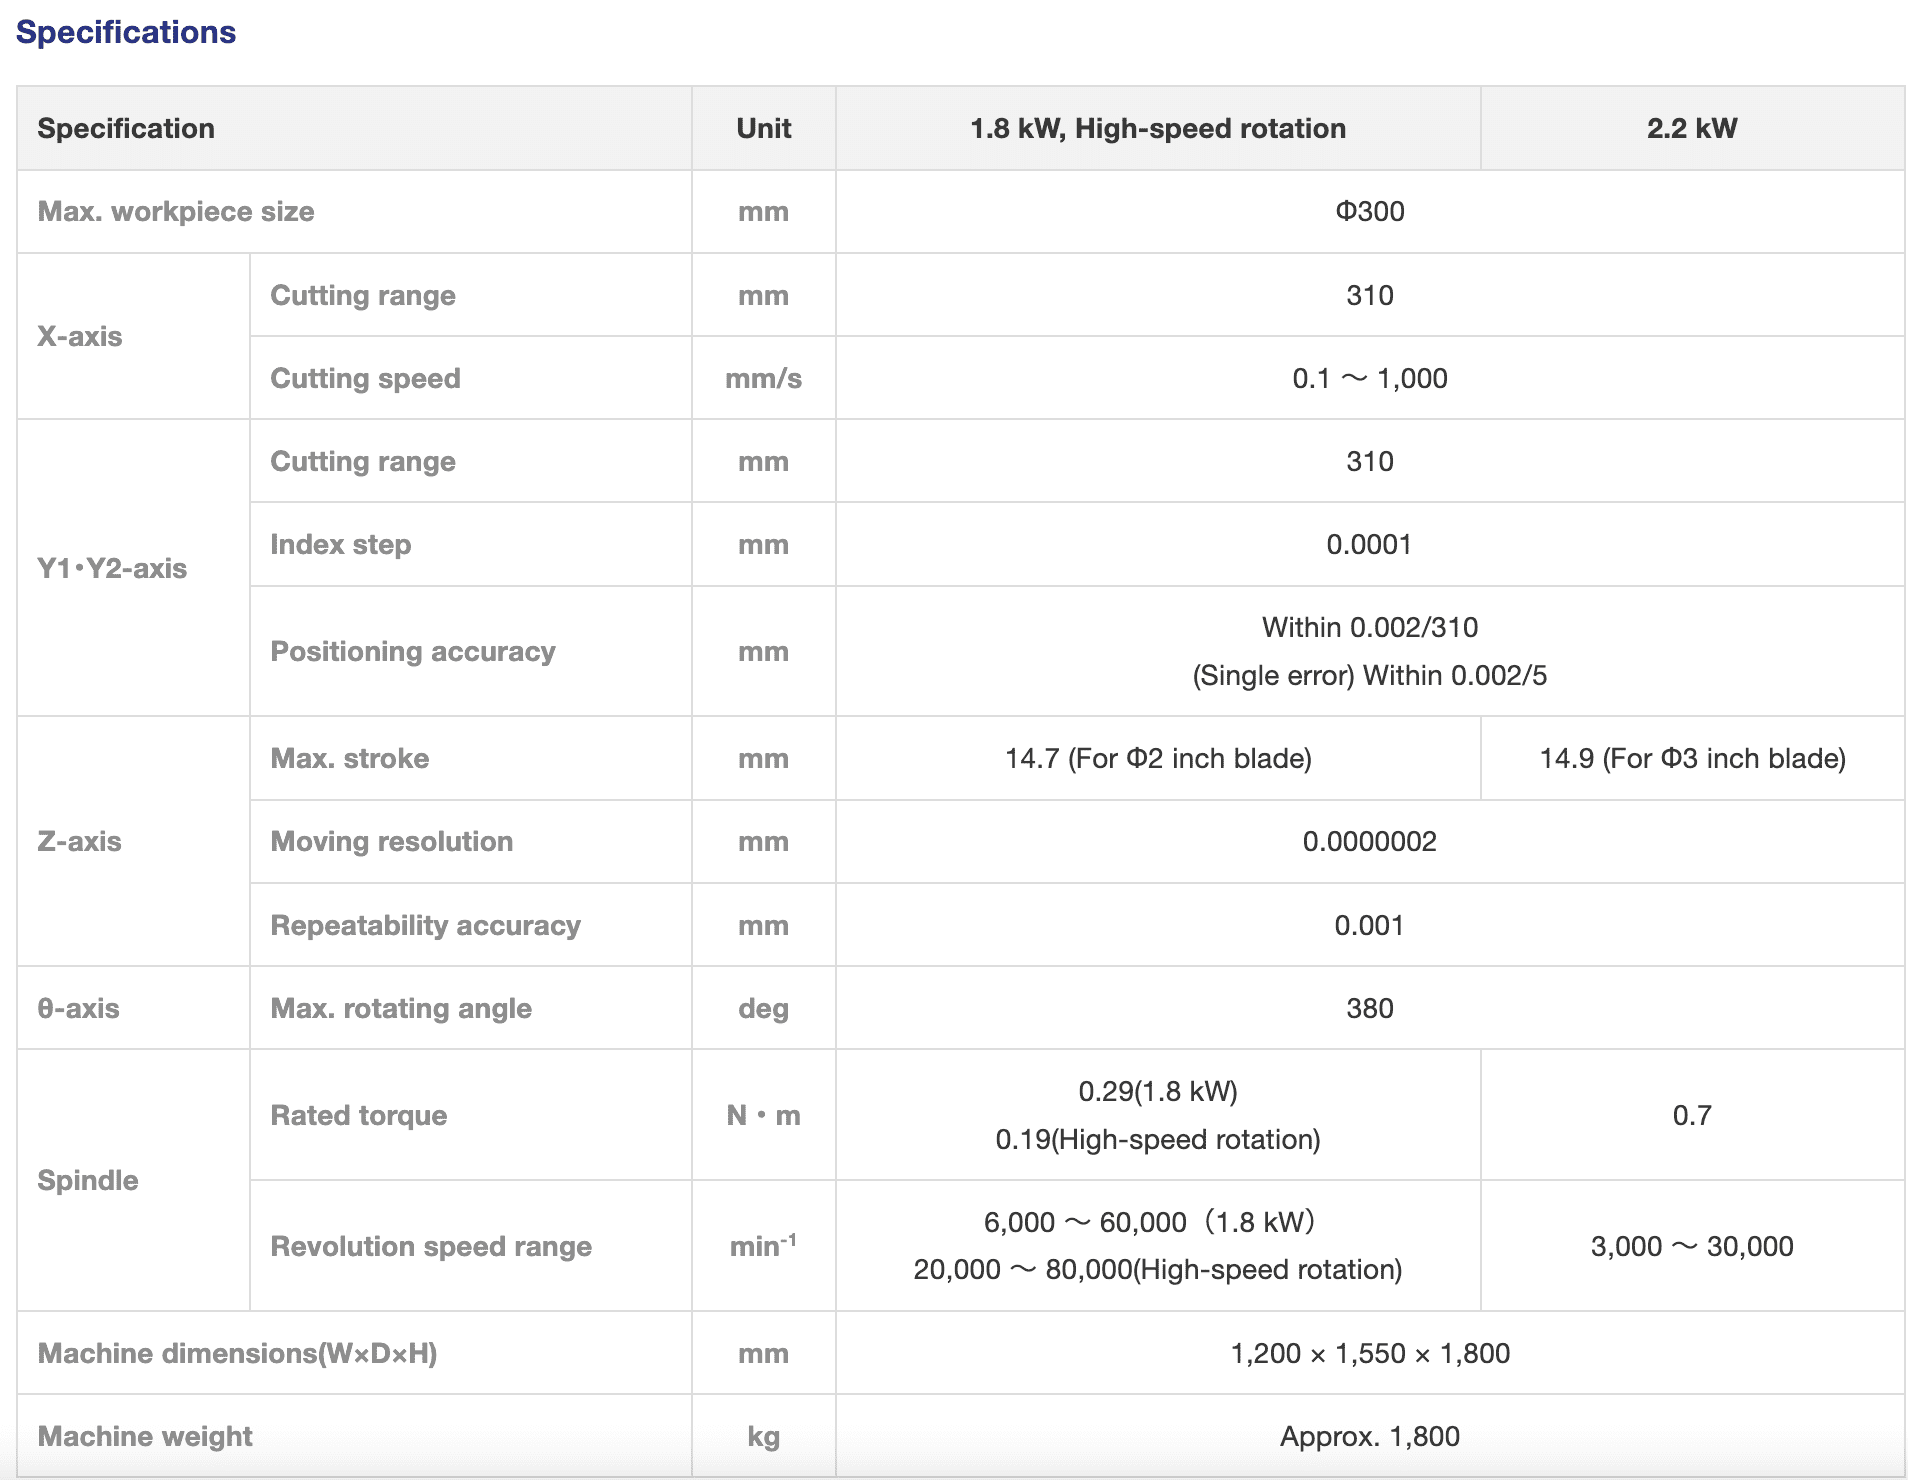The image size is (1908, 1480).
Task: Click the Moving resolution value 0.0000002
Action: (x=1369, y=841)
